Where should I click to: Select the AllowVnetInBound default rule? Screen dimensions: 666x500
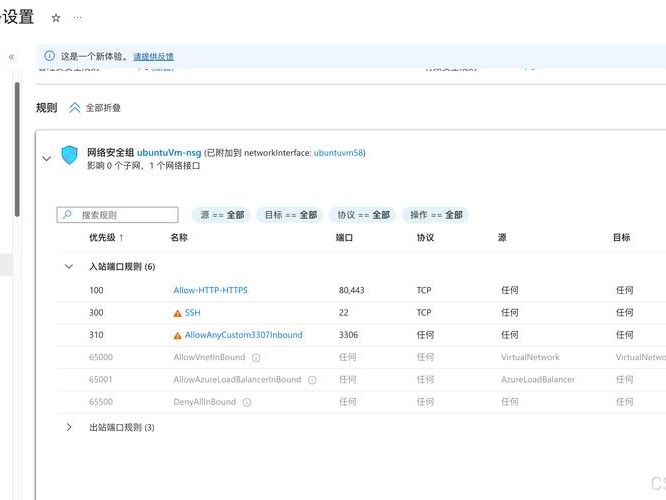(x=209, y=357)
